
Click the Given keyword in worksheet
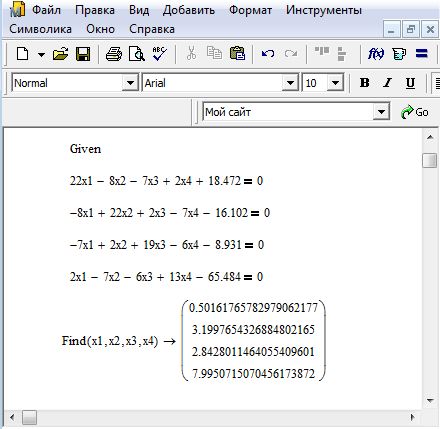click(x=85, y=149)
